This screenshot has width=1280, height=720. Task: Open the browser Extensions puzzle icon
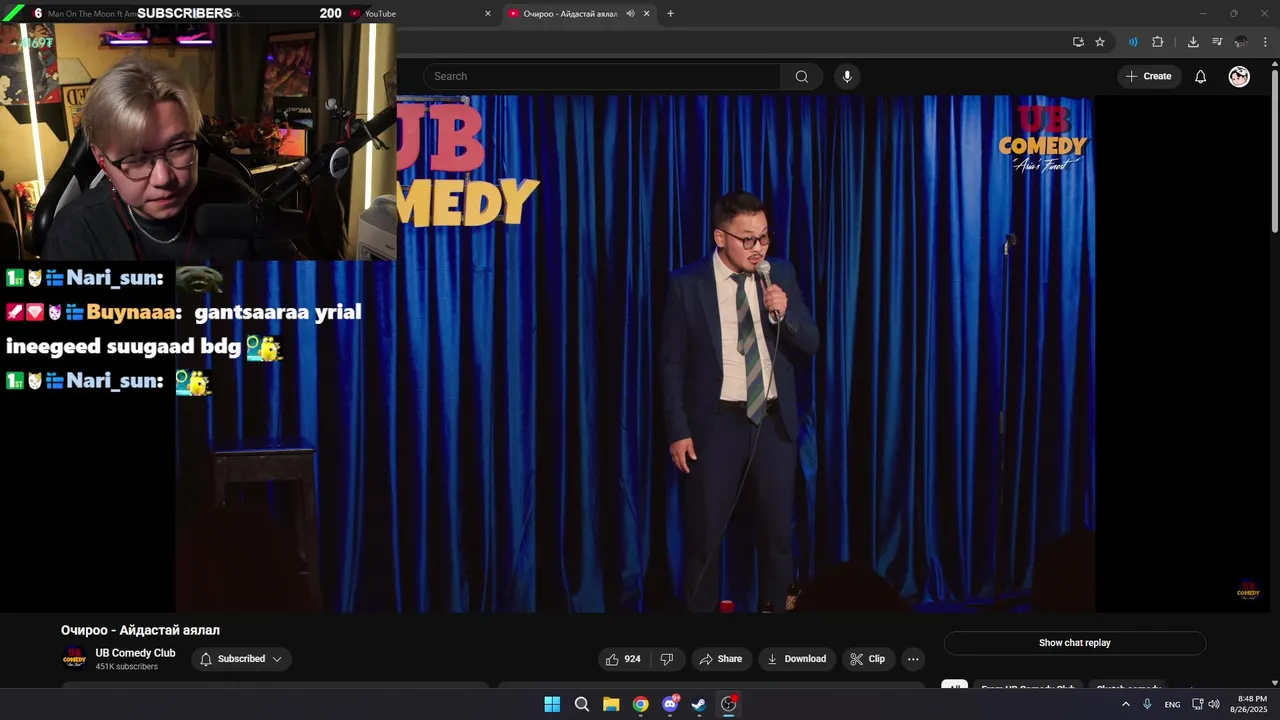1158,42
